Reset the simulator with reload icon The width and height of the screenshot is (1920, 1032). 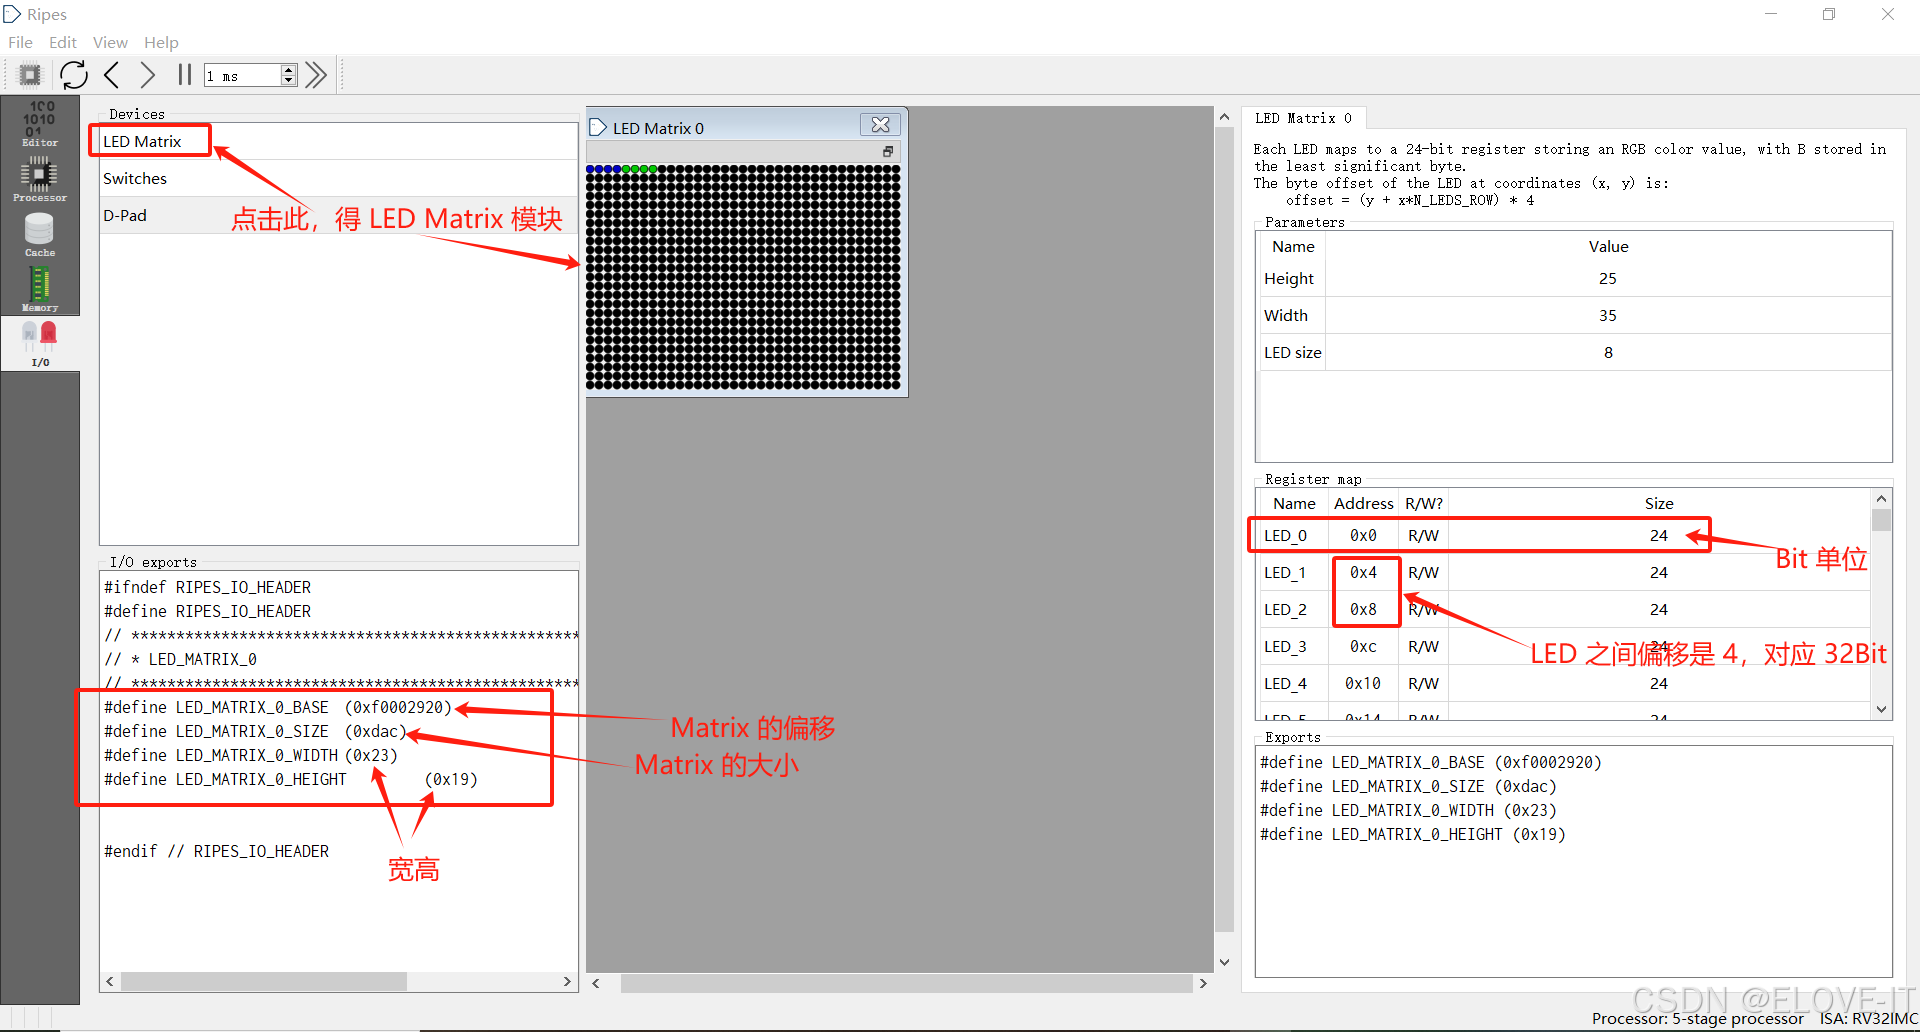pyautogui.click(x=74, y=75)
